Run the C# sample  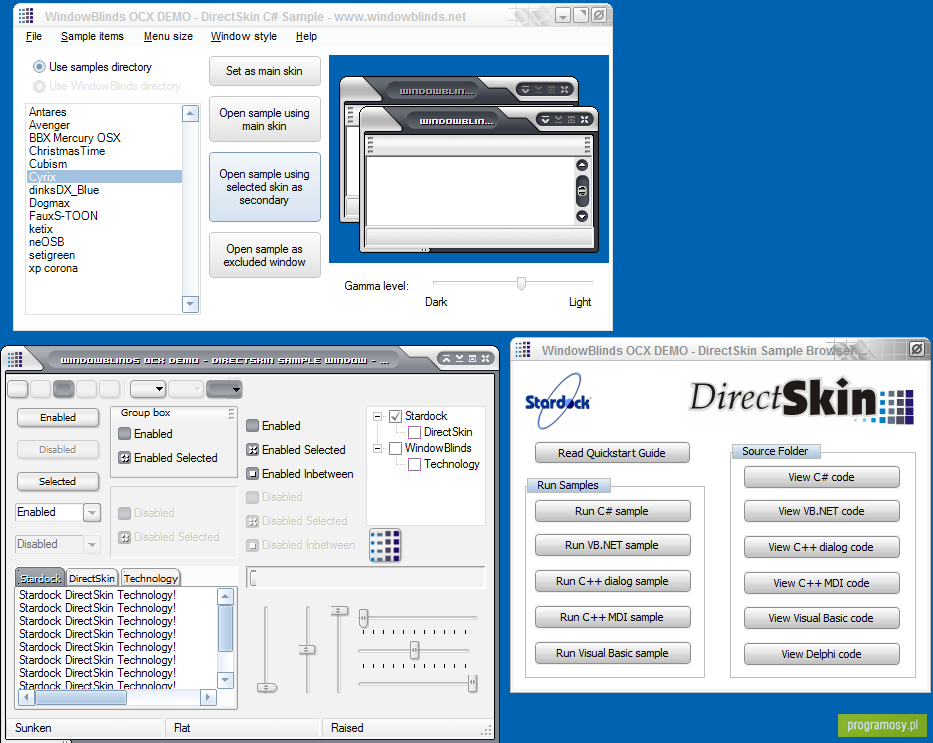[x=612, y=511]
